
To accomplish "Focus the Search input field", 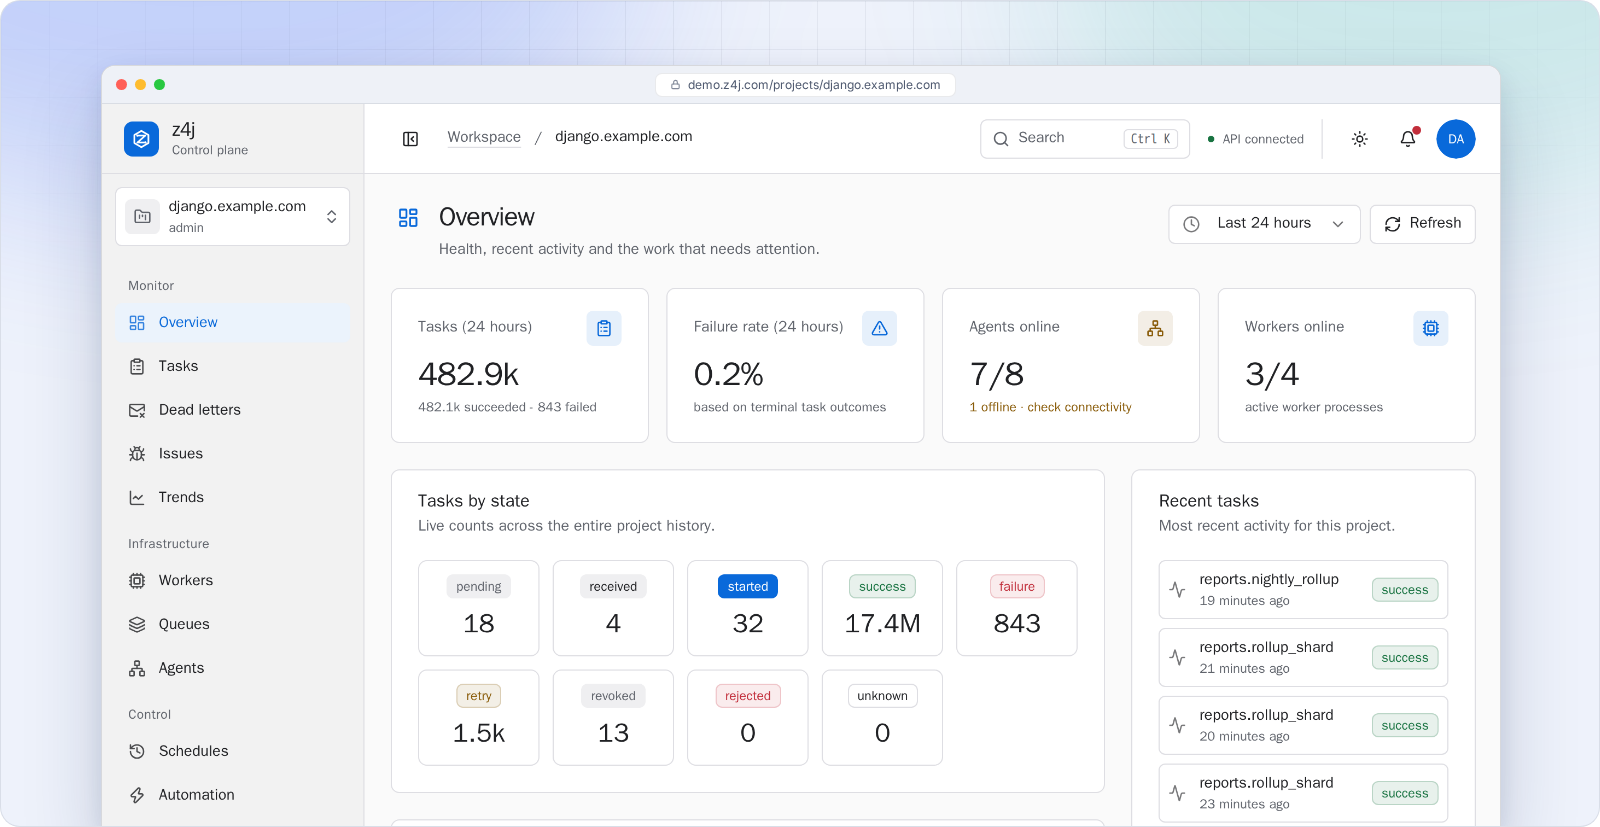I will [1085, 139].
